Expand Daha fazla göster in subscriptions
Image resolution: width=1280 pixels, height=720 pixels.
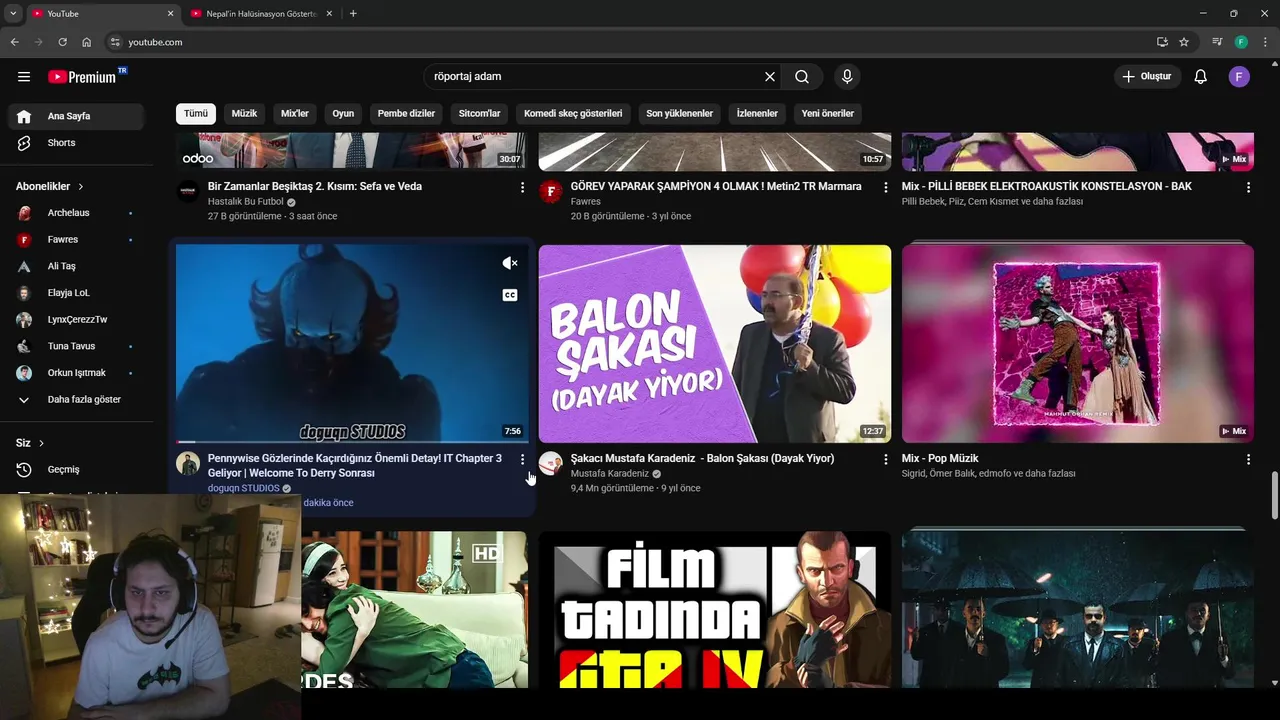[x=76, y=400]
